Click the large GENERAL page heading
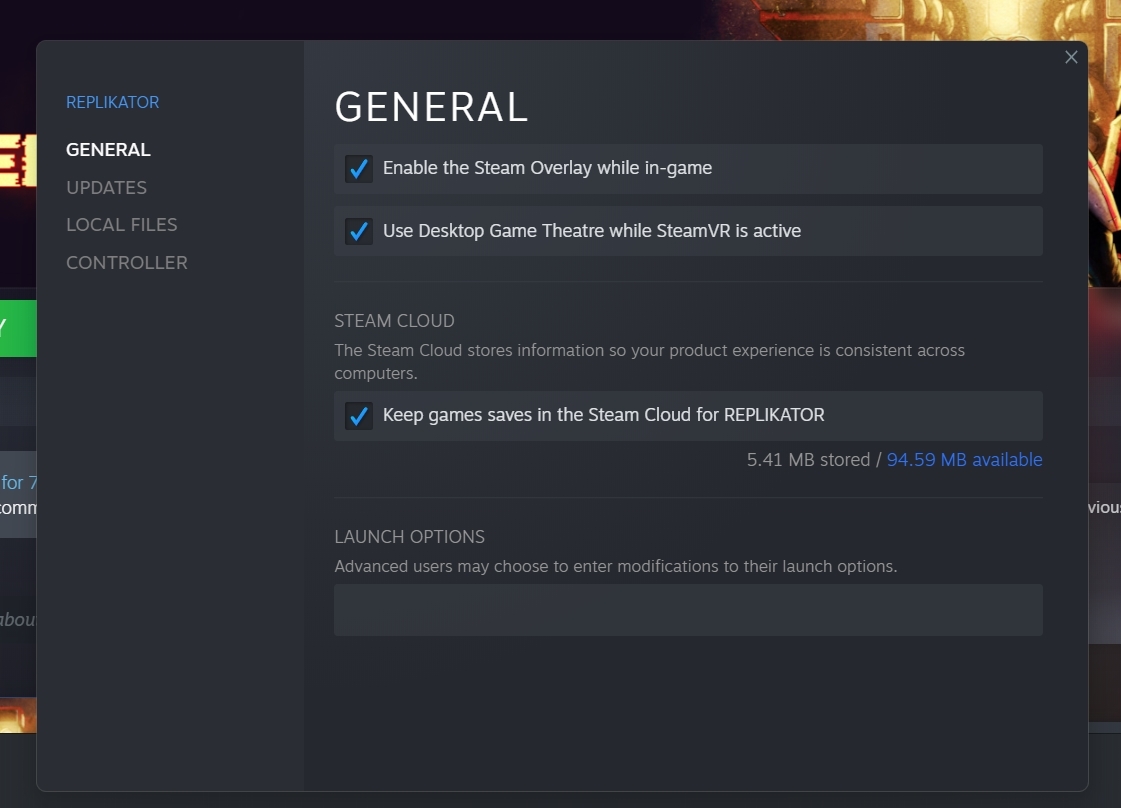Viewport: 1121px width, 808px height. pyautogui.click(x=431, y=108)
